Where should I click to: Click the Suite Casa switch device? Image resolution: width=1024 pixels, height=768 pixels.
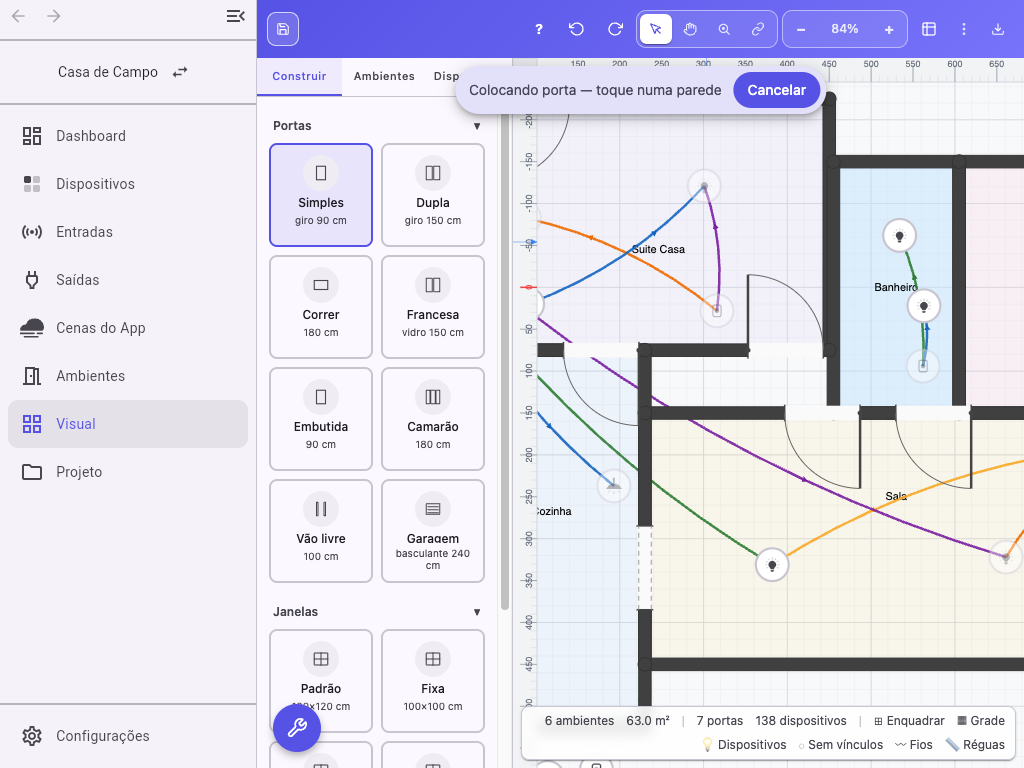click(x=716, y=311)
